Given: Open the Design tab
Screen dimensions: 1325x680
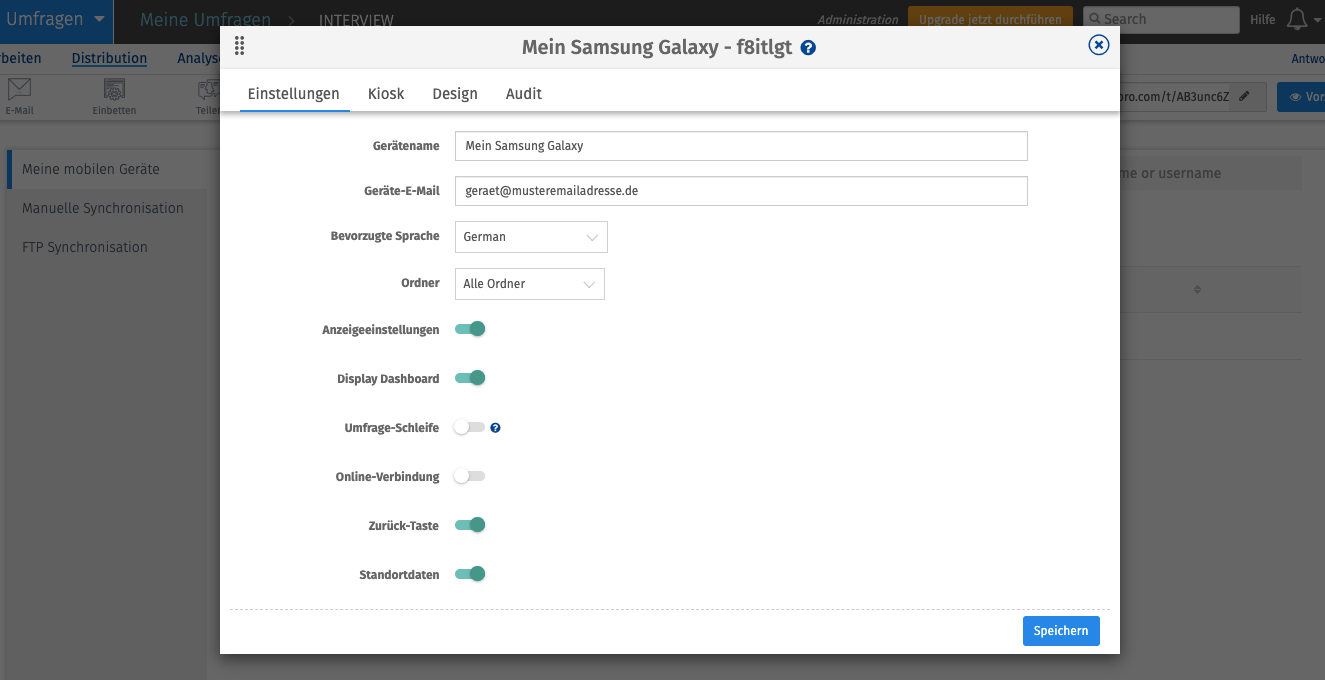Looking at the screenshot, I should 455,94.
